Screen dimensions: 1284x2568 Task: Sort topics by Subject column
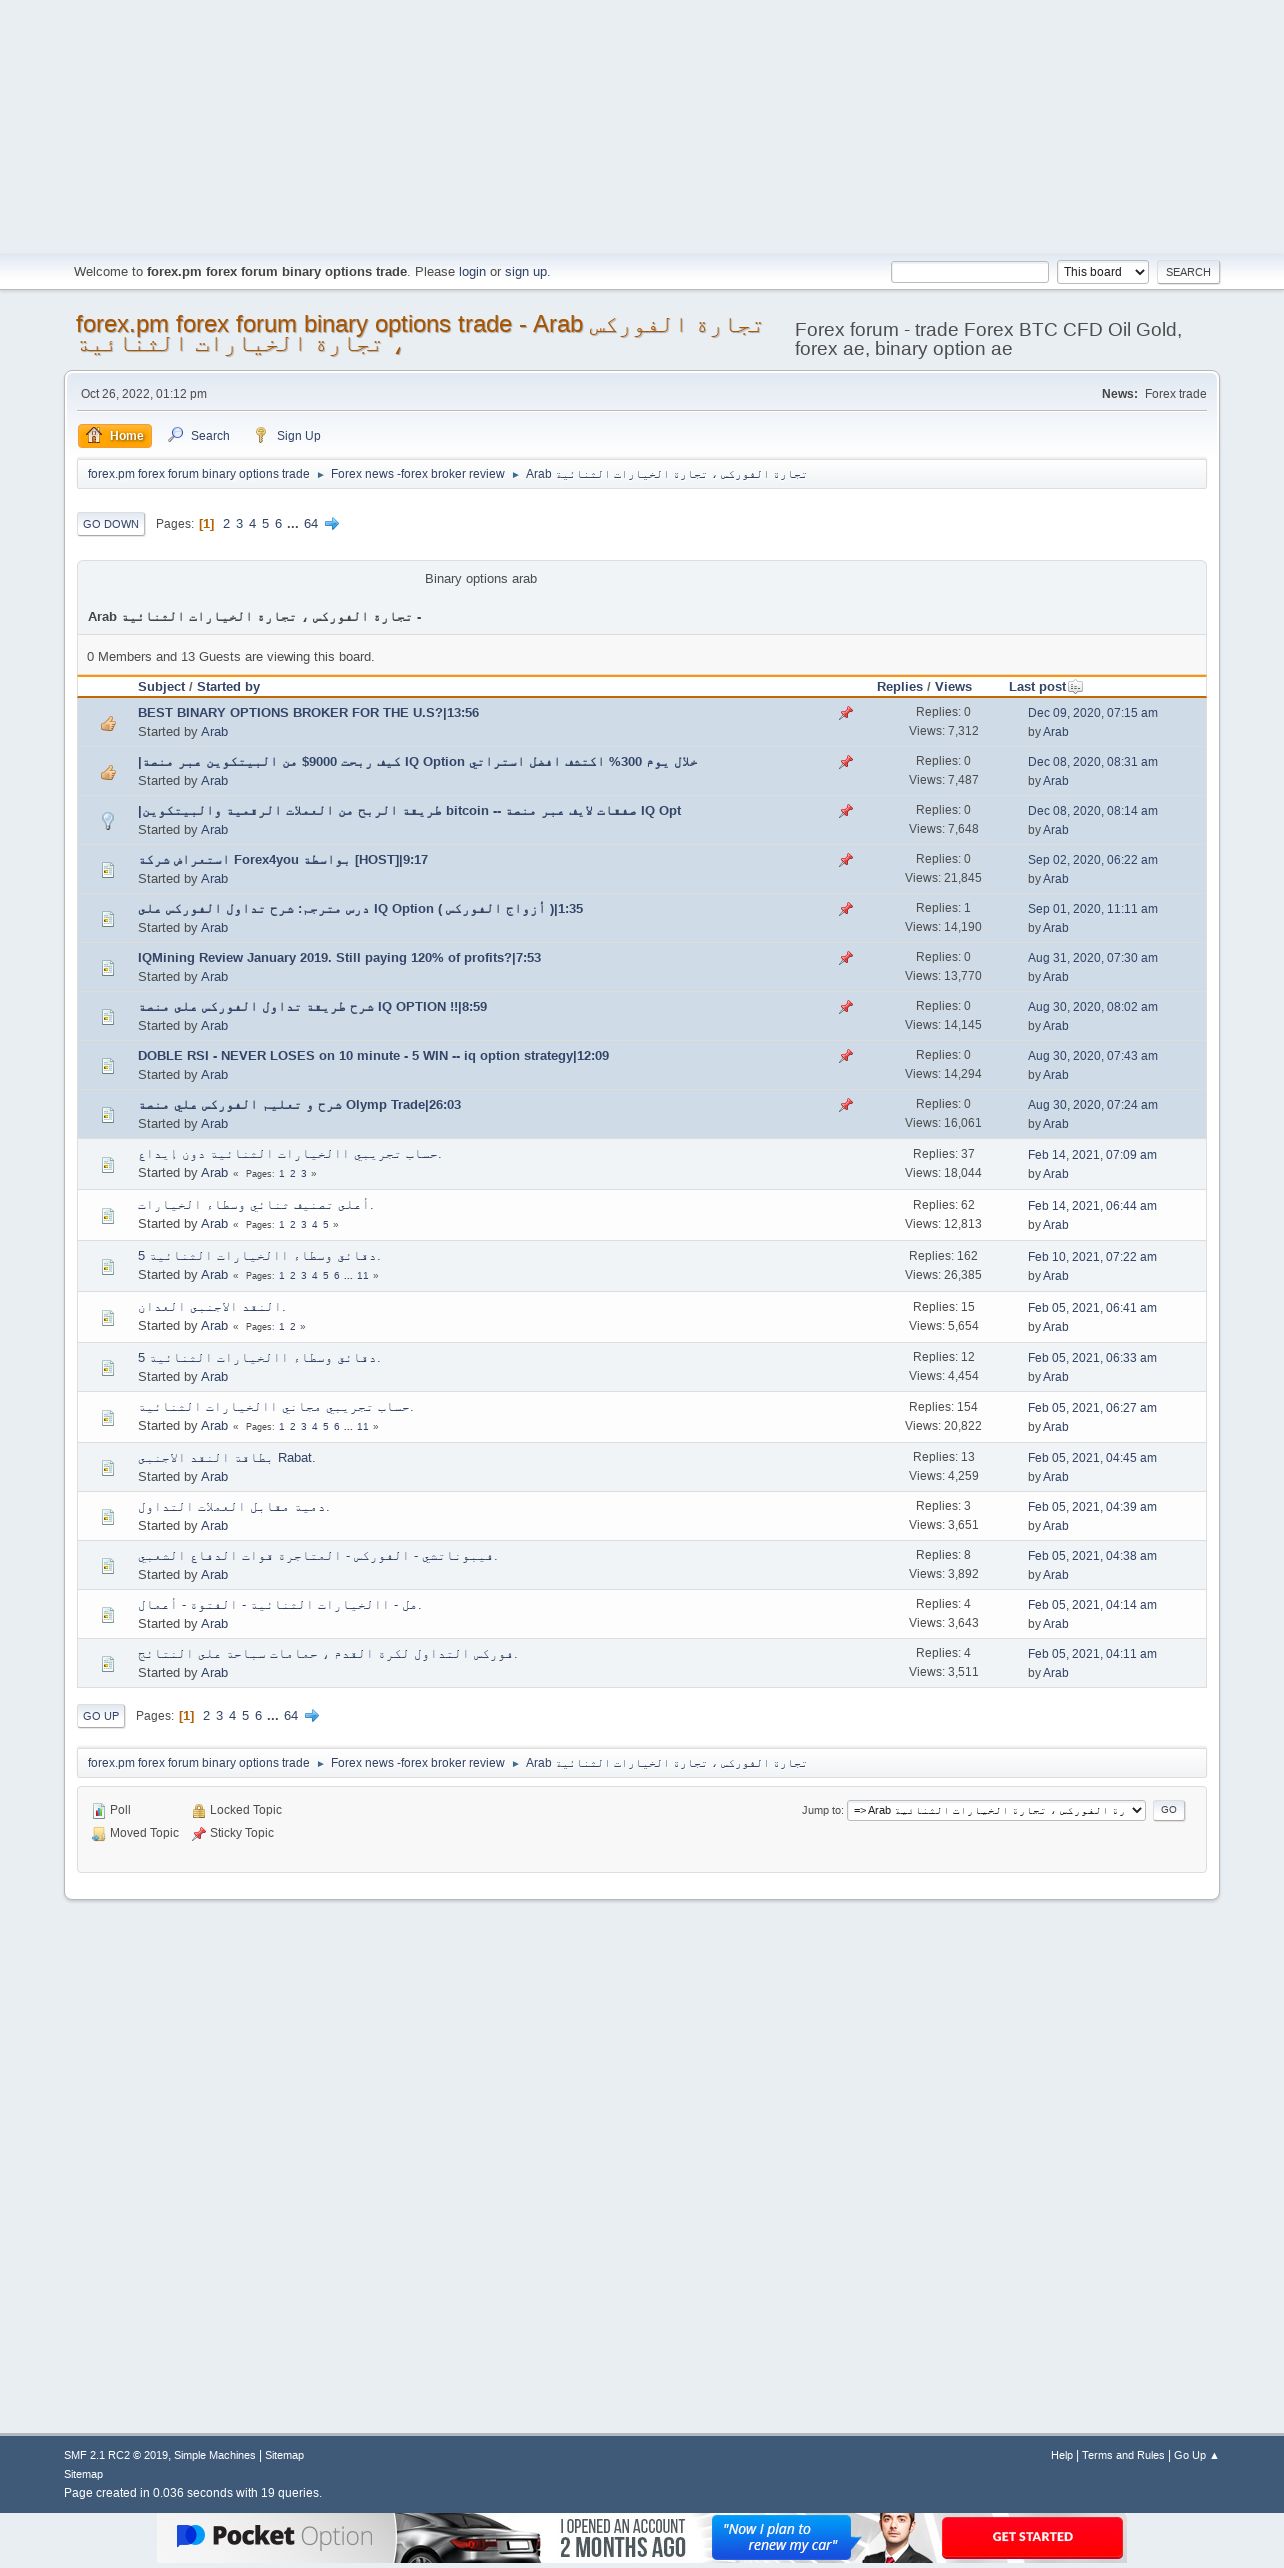click(162, 687)
